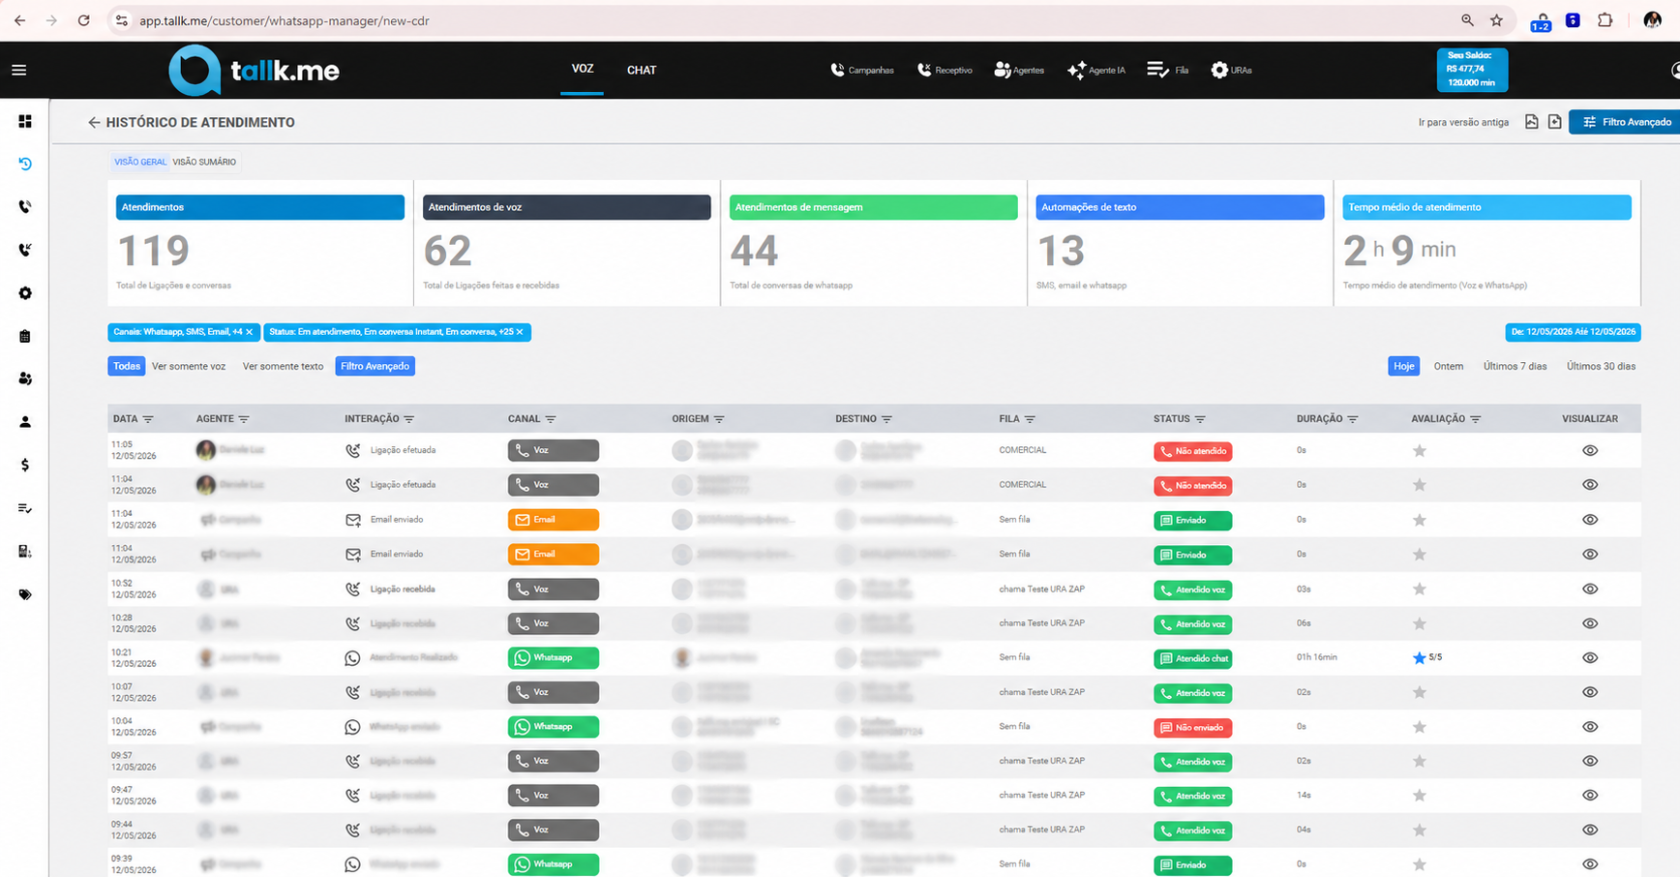Go back using arrow beside Histórico de Atendimento
Viewport: 1680px width, 877px height.
pos(93,122)
